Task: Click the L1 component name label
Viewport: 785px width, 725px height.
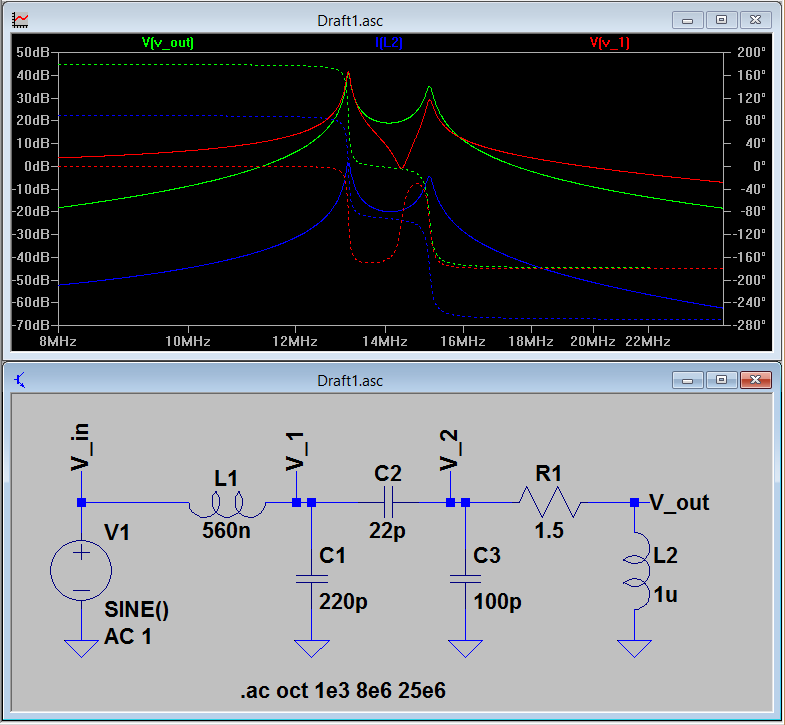Action: (226, 479)
